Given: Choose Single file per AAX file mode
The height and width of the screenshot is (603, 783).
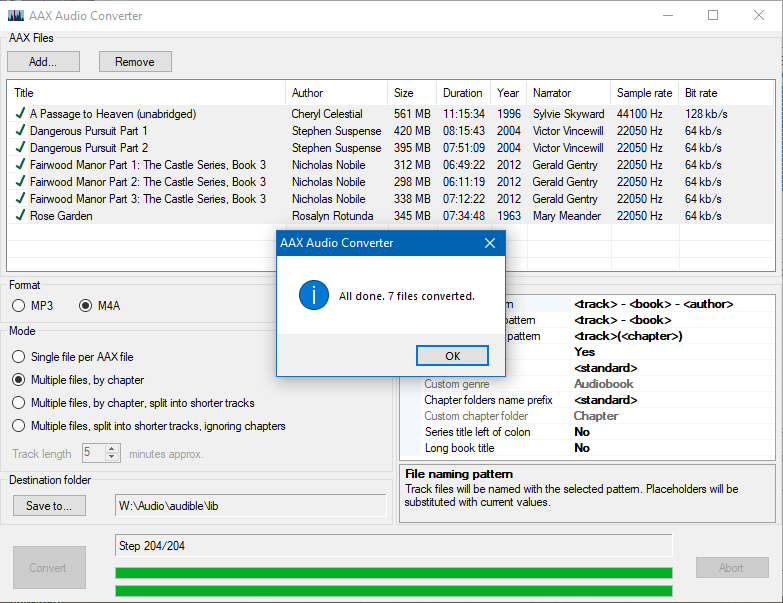Looking at the screenshot, I should click(x=18, y=356).
